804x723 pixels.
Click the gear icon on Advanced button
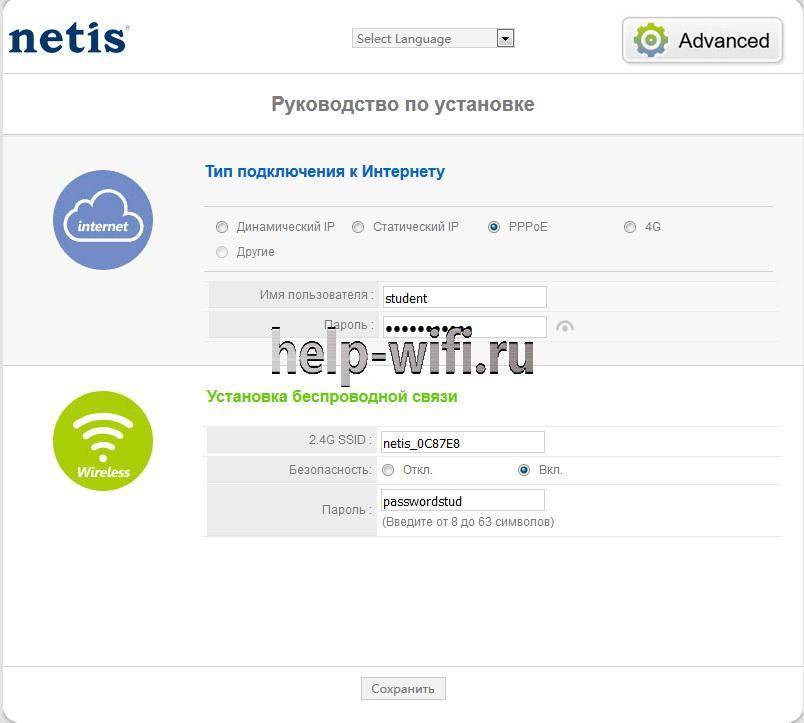651,40
